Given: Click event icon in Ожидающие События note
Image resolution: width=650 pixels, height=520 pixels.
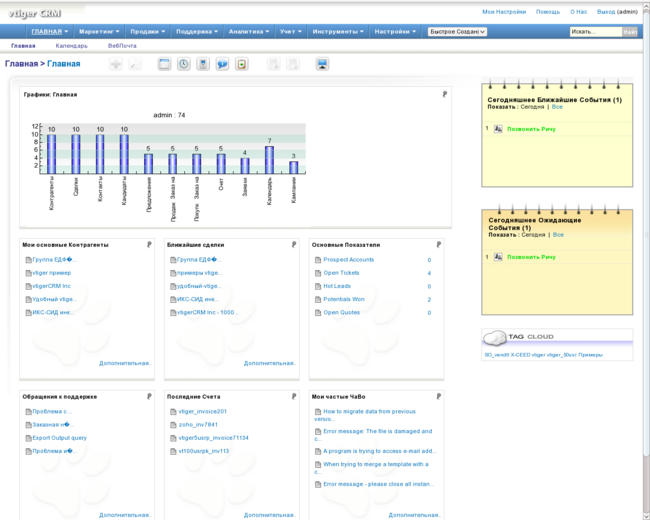Looking at the screenshot, I should pyautogui.click(x=498, y=257).
